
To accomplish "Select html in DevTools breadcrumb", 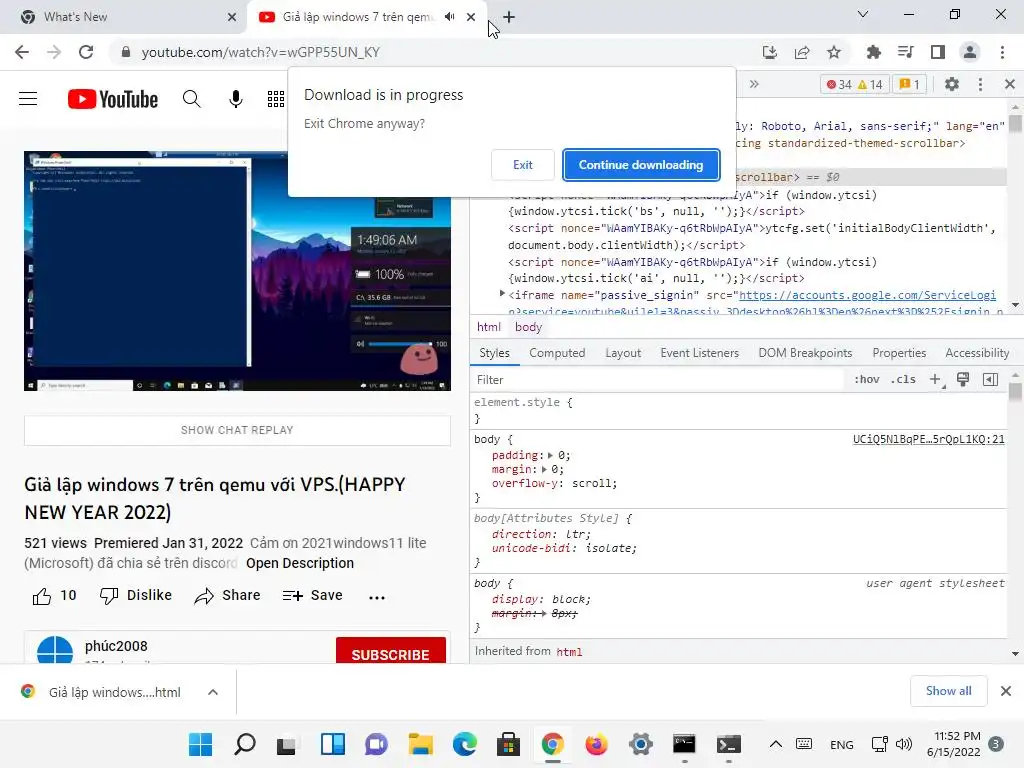I will pos(488,327).
